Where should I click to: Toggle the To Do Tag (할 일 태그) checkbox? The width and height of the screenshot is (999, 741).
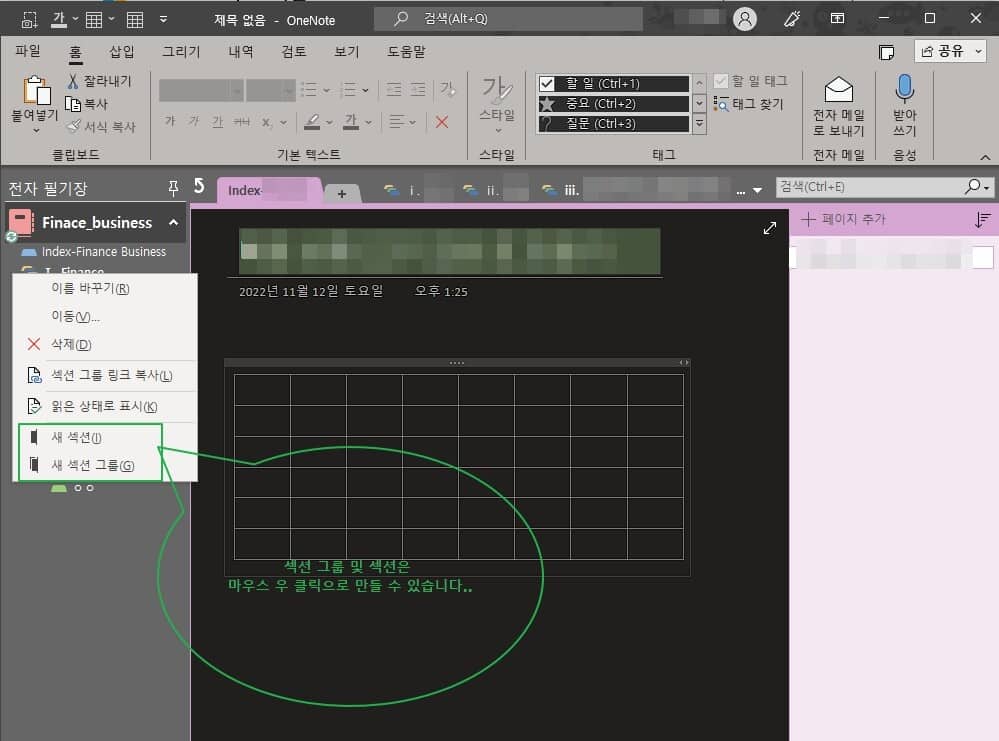721,82
